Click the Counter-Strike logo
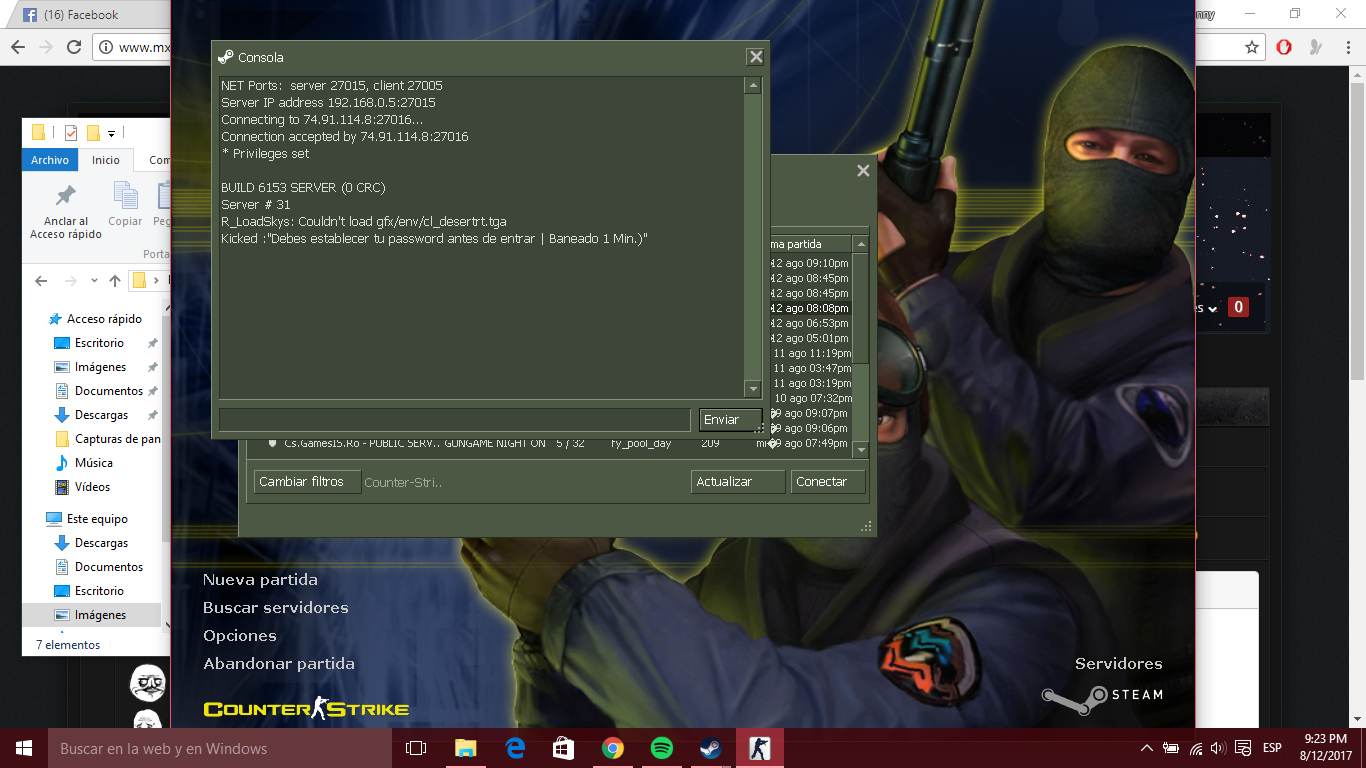The image size is (1366, 768). (x=306, y=709)
